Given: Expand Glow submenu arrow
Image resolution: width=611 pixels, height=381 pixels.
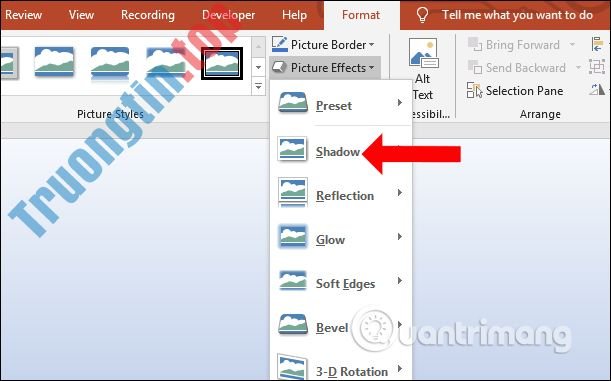Looking at the screenshot, I should click(400, 236).
